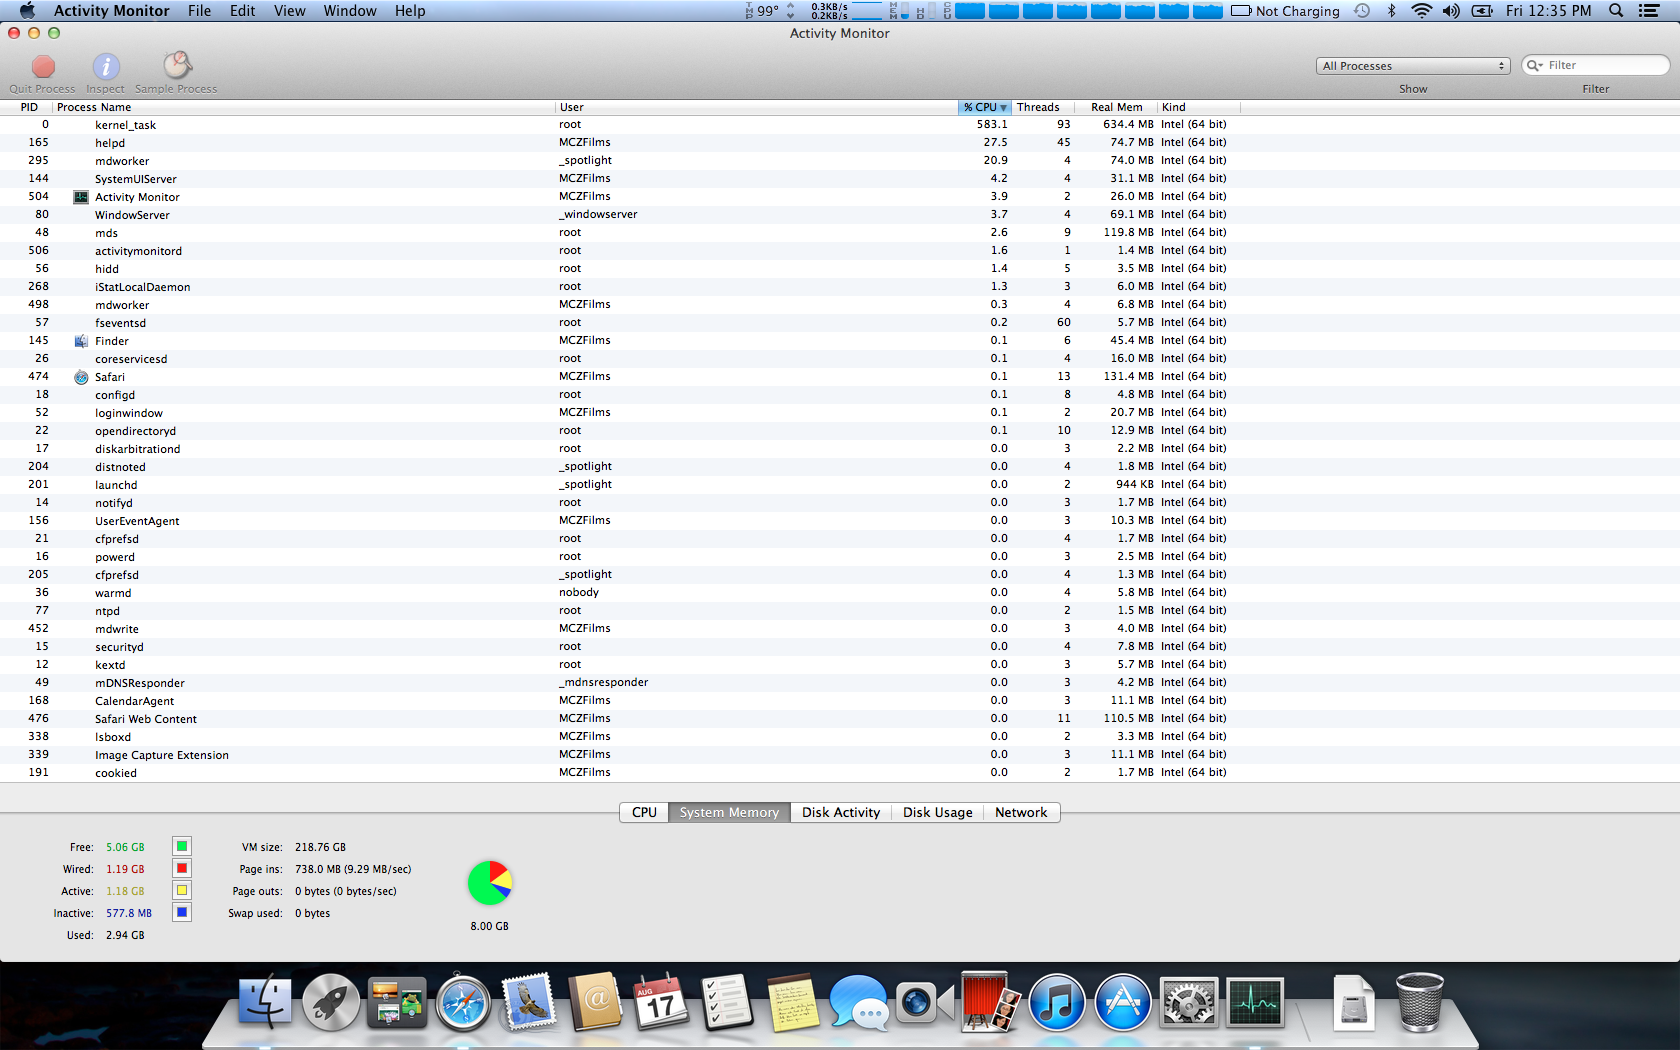Open the All Processes dropdown
1680x1050 pixels.
[1413, 66]
